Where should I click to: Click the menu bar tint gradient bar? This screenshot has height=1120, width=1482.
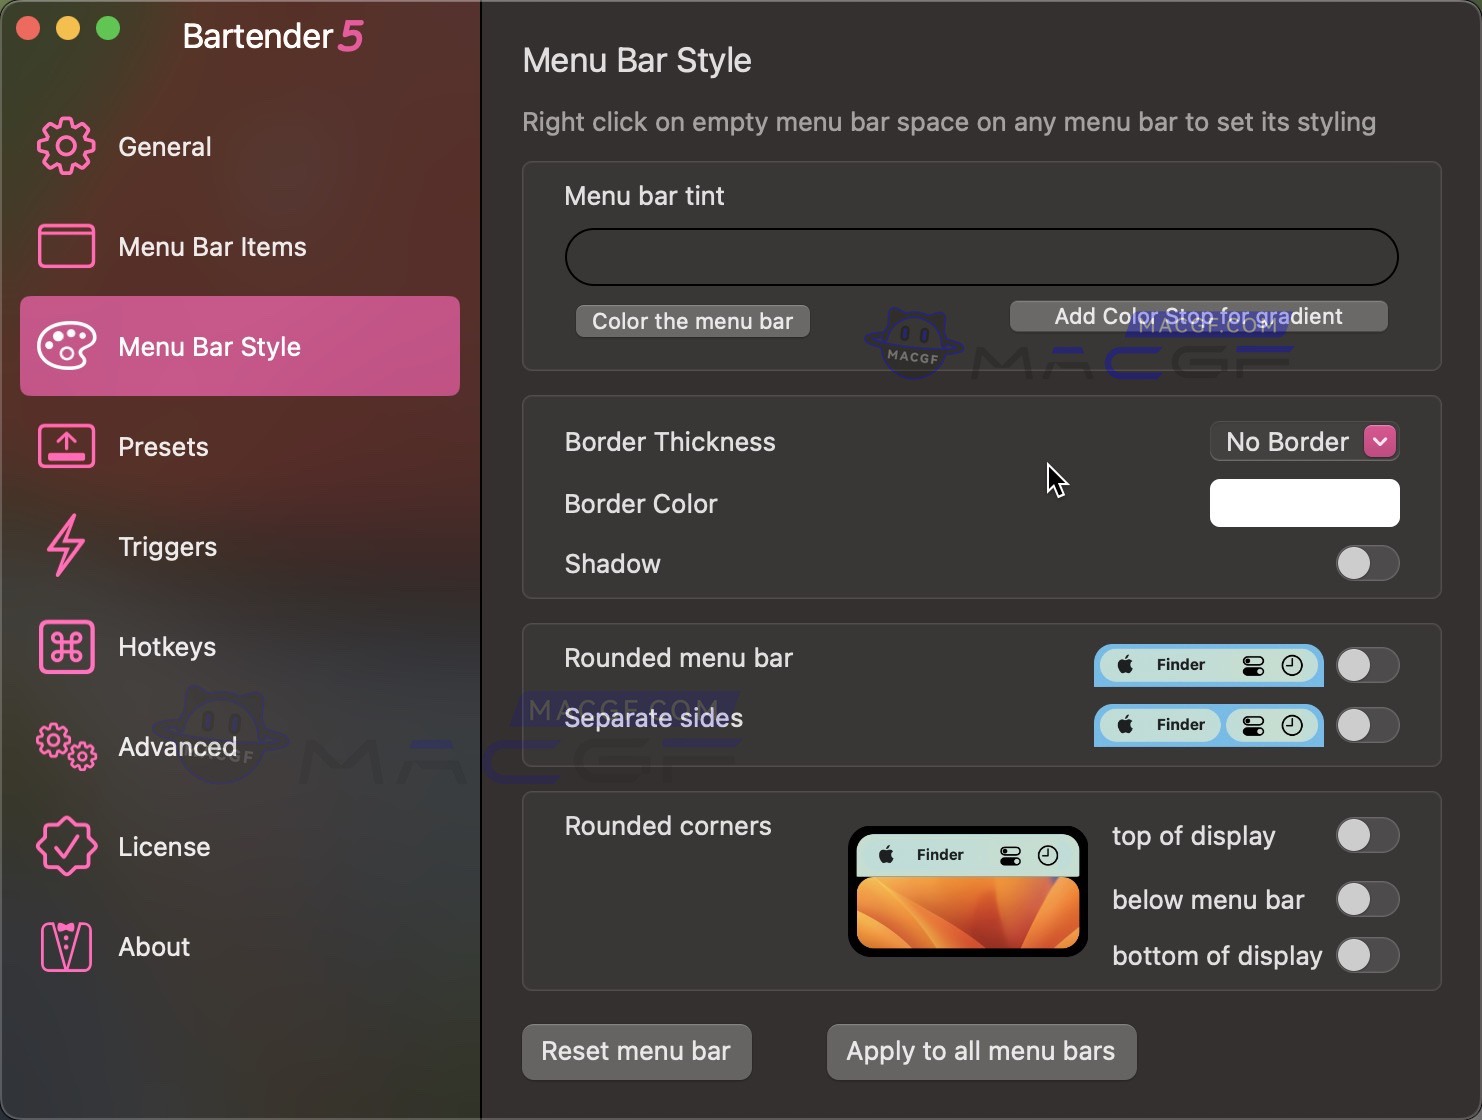click(981, 257)
